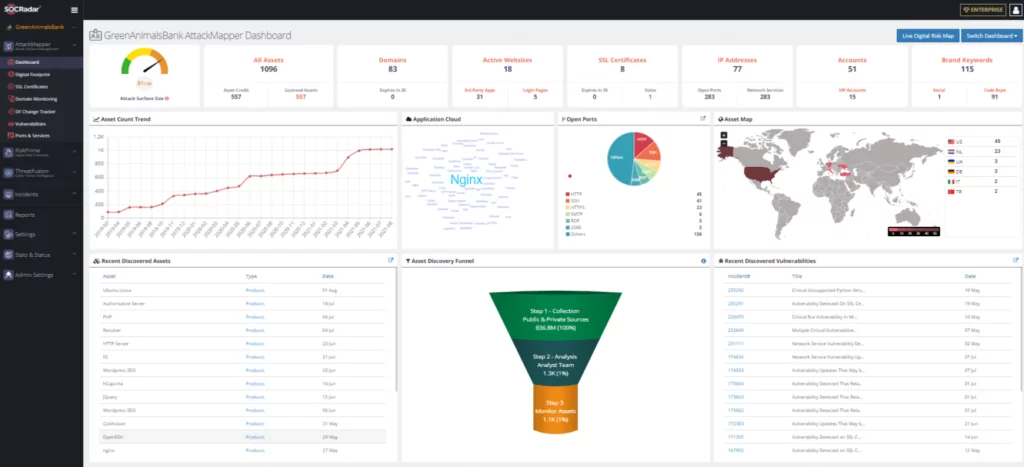The image size is (1024, 467).
Task: Click the Settings gear sidebar icon
Action: pyautogui.click(x=8, y=234)
